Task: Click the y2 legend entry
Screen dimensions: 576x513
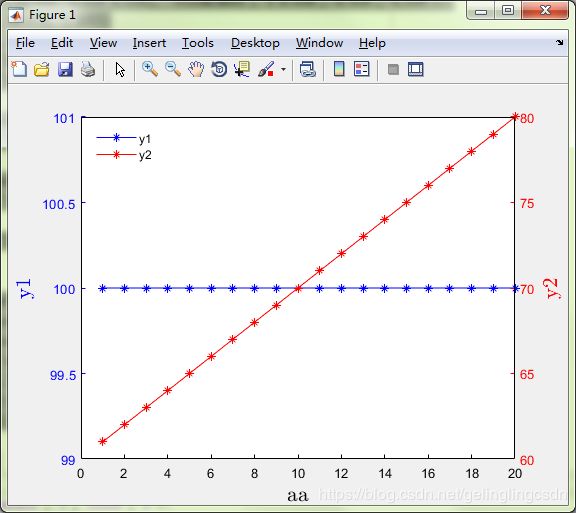Action: pos(124,155)
